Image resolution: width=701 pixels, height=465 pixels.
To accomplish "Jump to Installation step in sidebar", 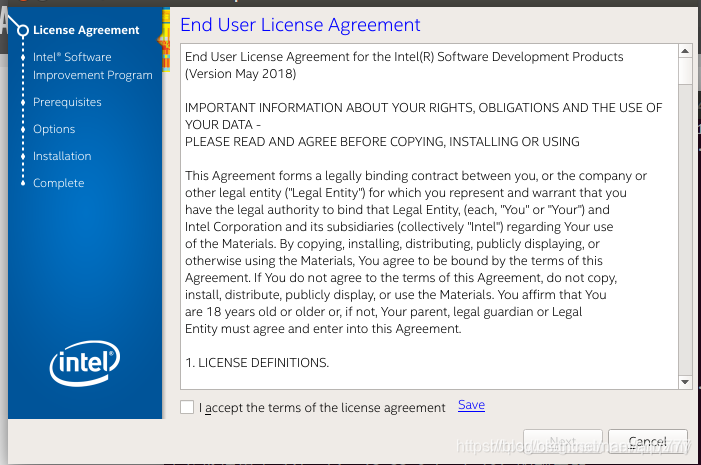I will click(x=62, y=156).
